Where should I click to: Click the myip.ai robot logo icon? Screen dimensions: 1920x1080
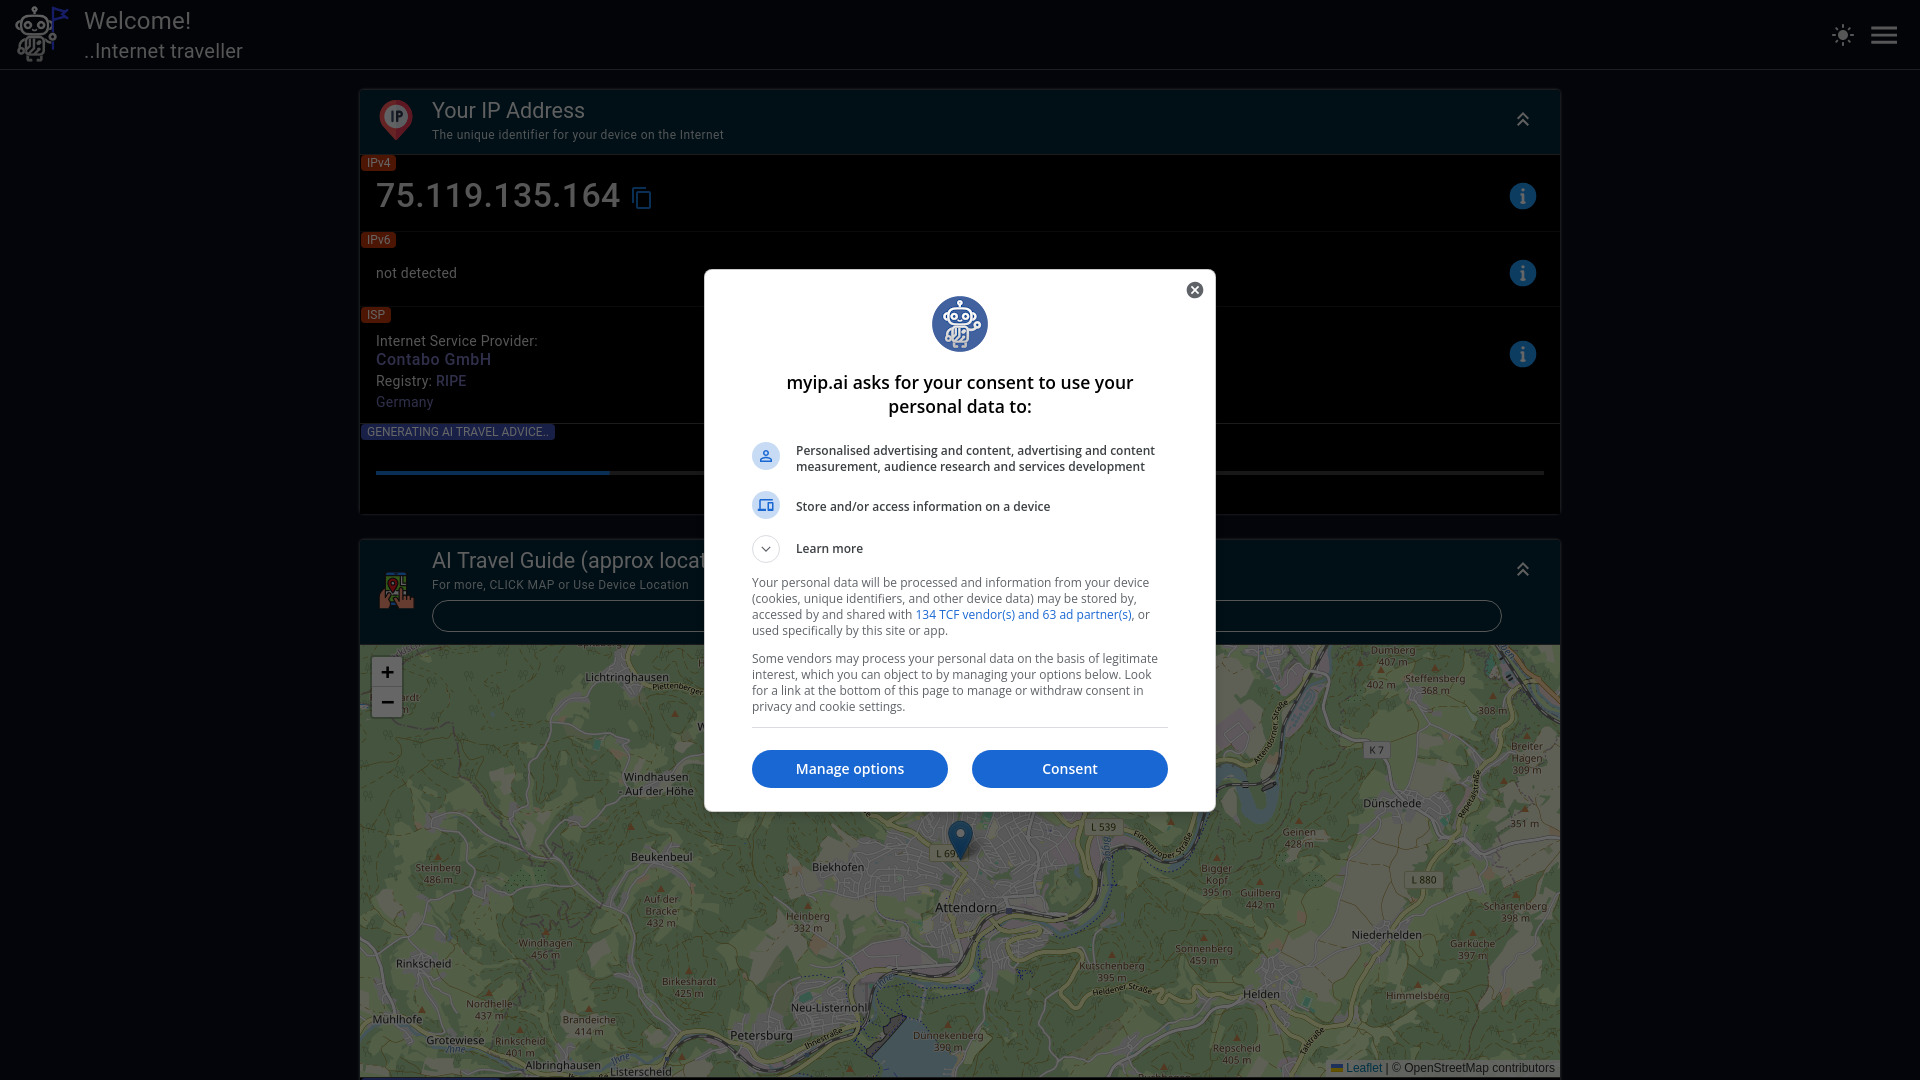[36, 34]
